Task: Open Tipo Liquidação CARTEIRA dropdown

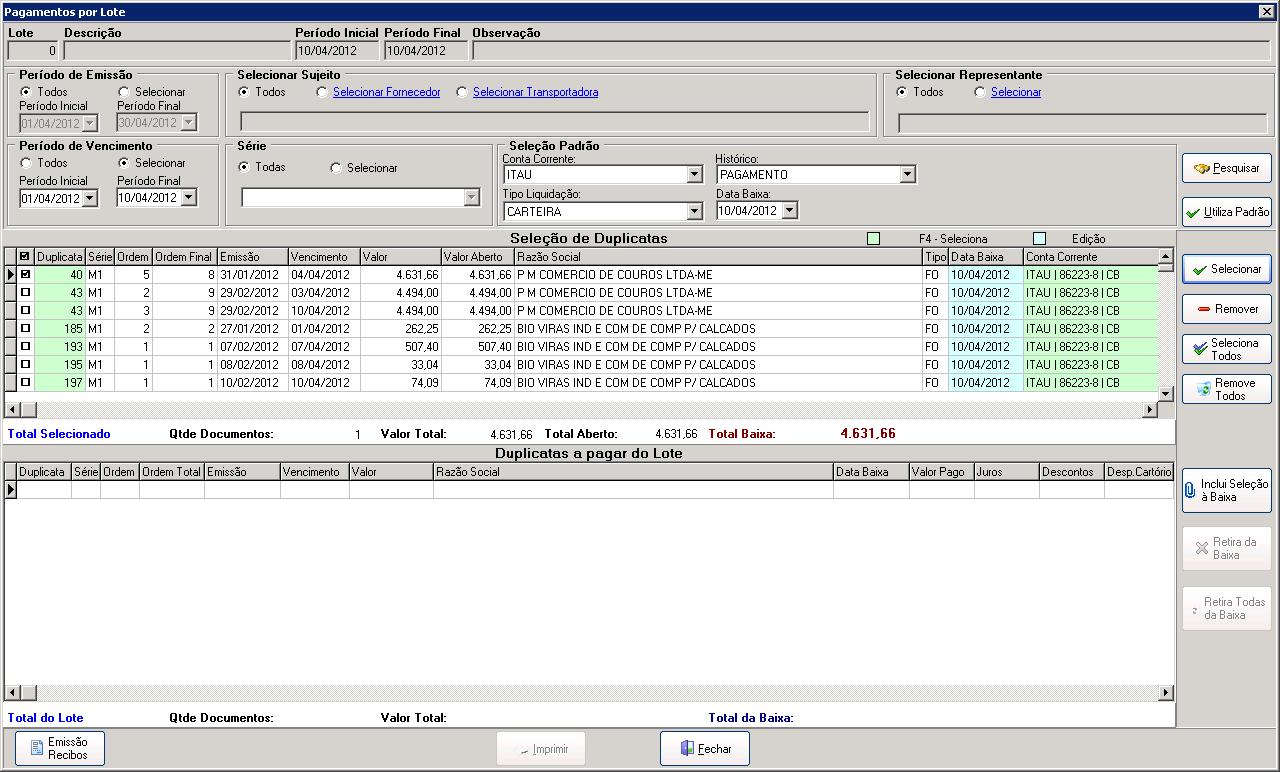Action: pyautogui.click(x=694, y=212)
